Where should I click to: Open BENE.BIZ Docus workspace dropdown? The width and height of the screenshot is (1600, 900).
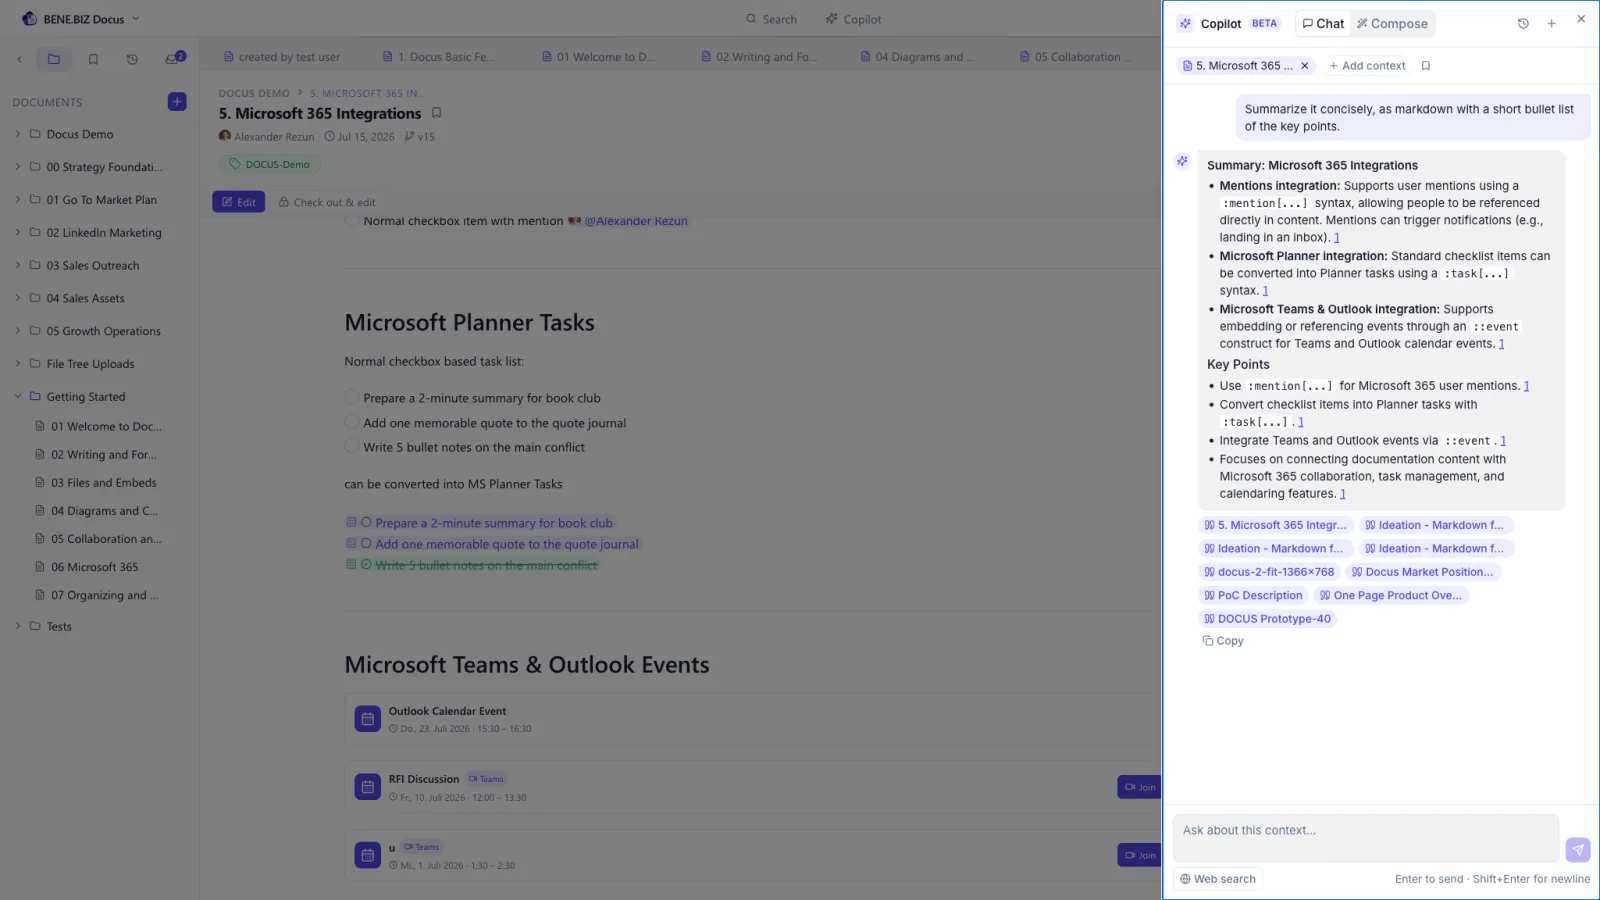click(80, 19)
